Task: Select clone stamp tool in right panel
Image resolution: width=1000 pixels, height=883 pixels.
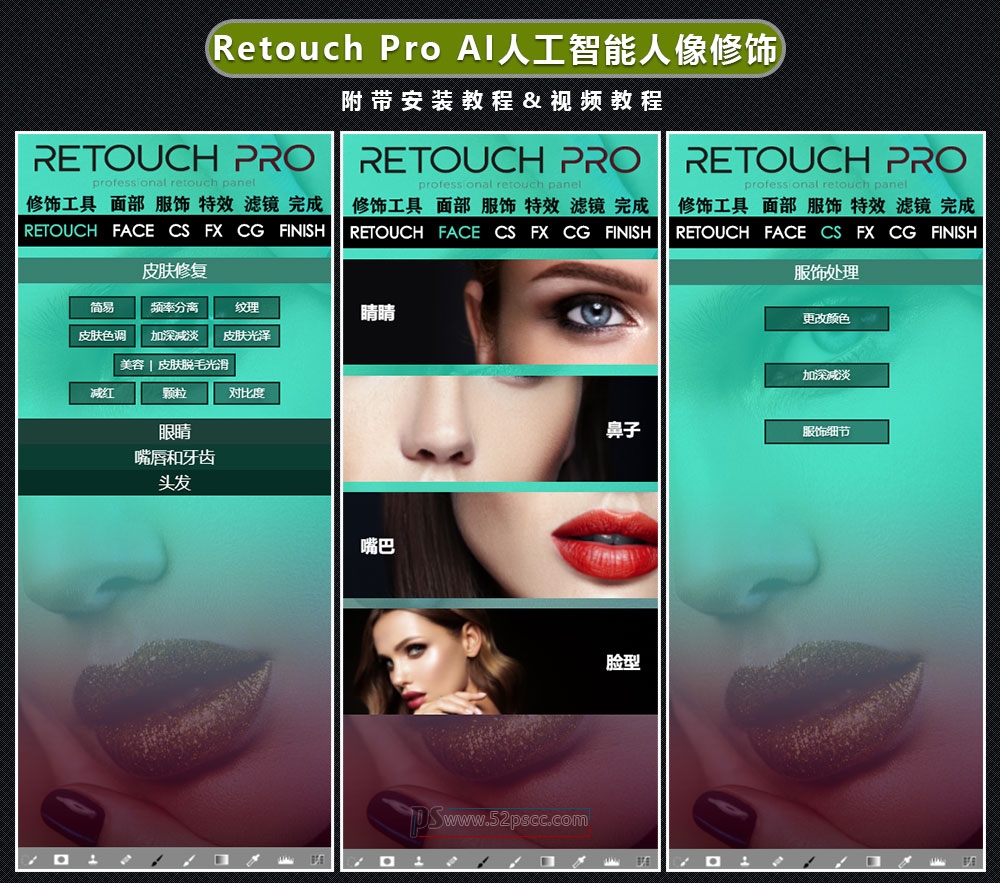Action: pyautogui.click(x=745, y=861)
